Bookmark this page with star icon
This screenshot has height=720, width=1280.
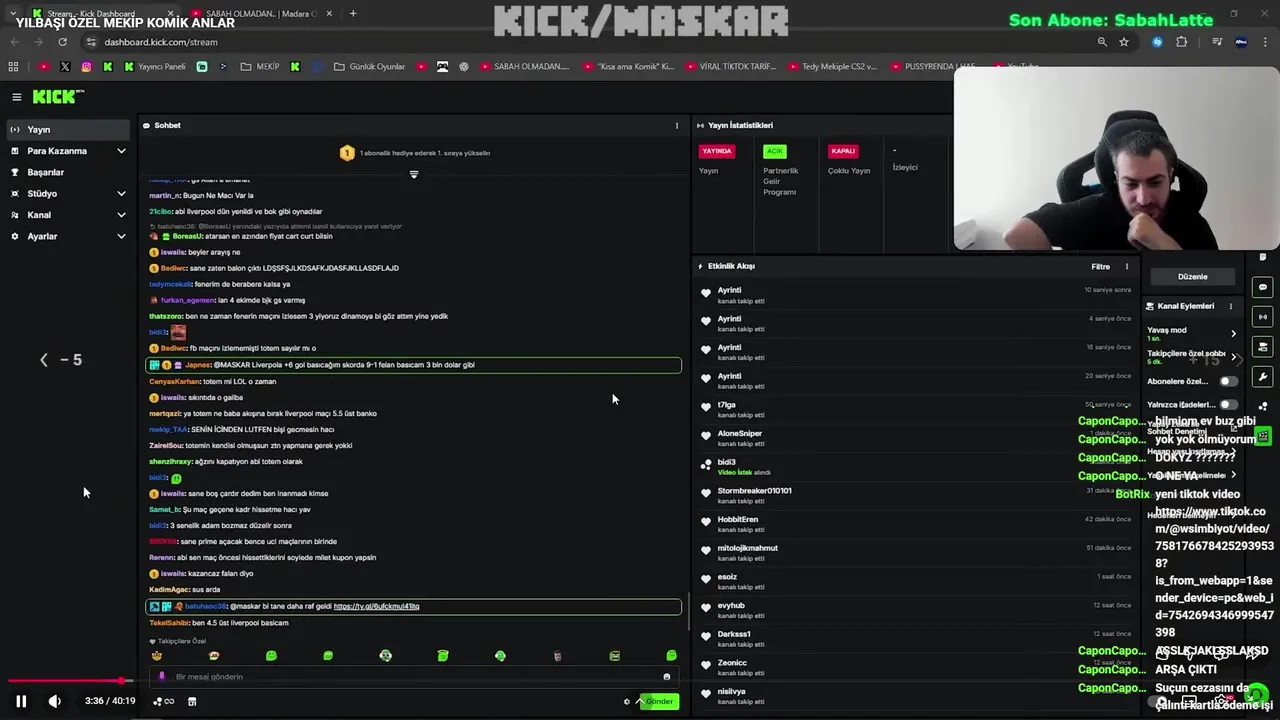[x=1124, y=42]
